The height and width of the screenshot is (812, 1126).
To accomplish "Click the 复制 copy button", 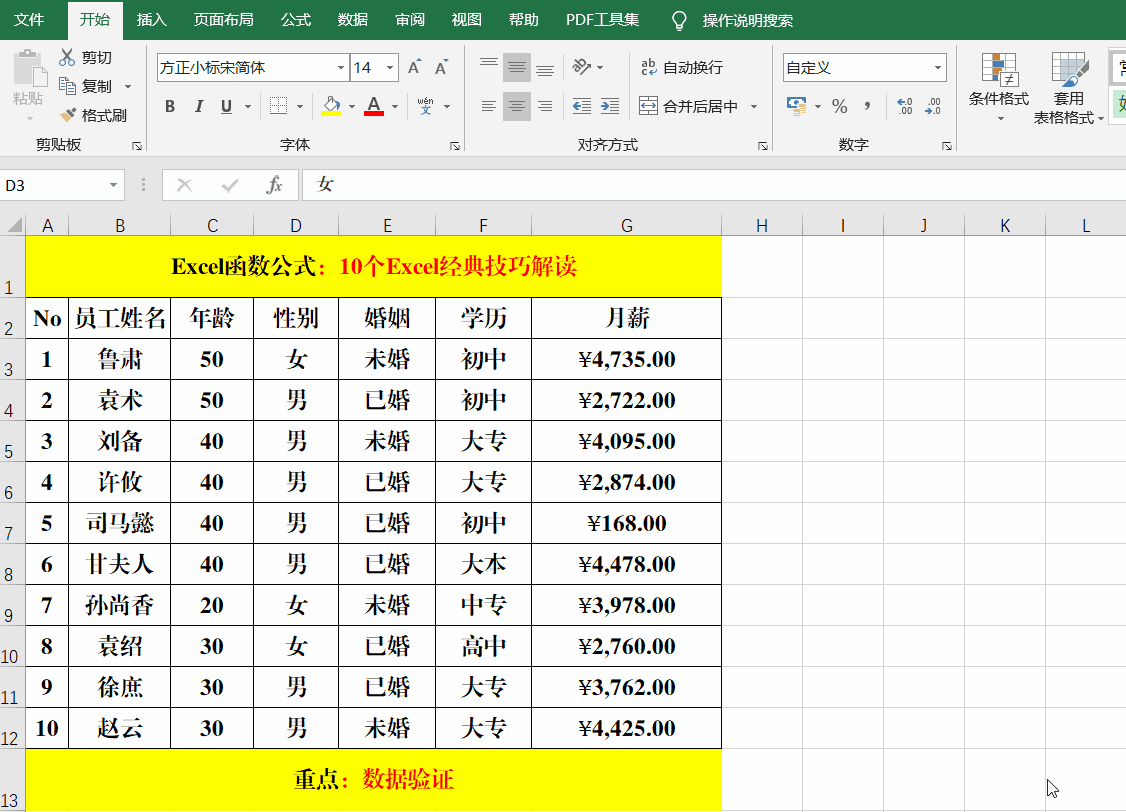I will tap(86, 86).
